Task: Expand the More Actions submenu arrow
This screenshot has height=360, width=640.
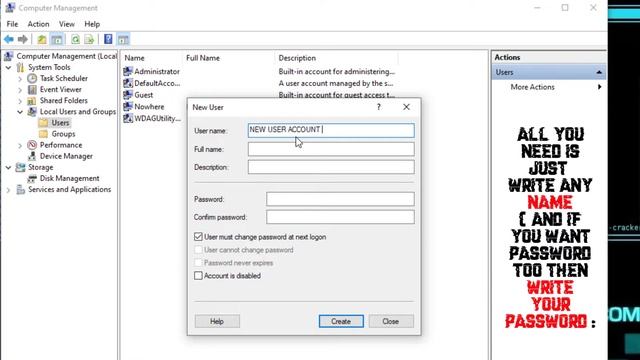Action: pos(599,87)
